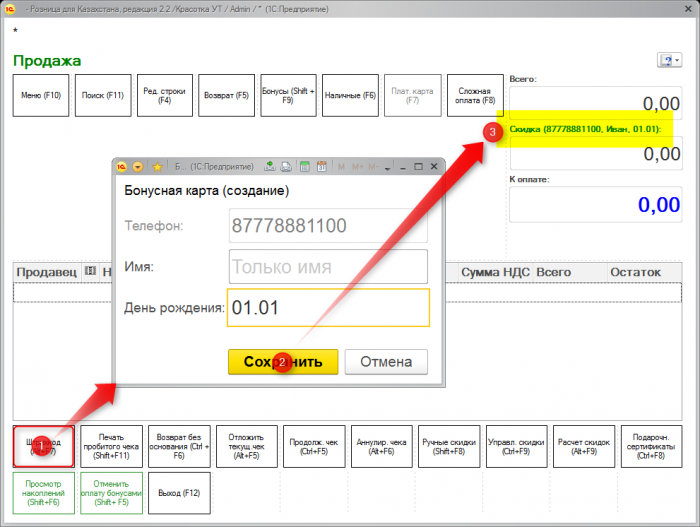Click Ручные скидки (Shift+F8) button
Image resolution: width=700 pixels, height=527 pixels.
tap(450, 446)
